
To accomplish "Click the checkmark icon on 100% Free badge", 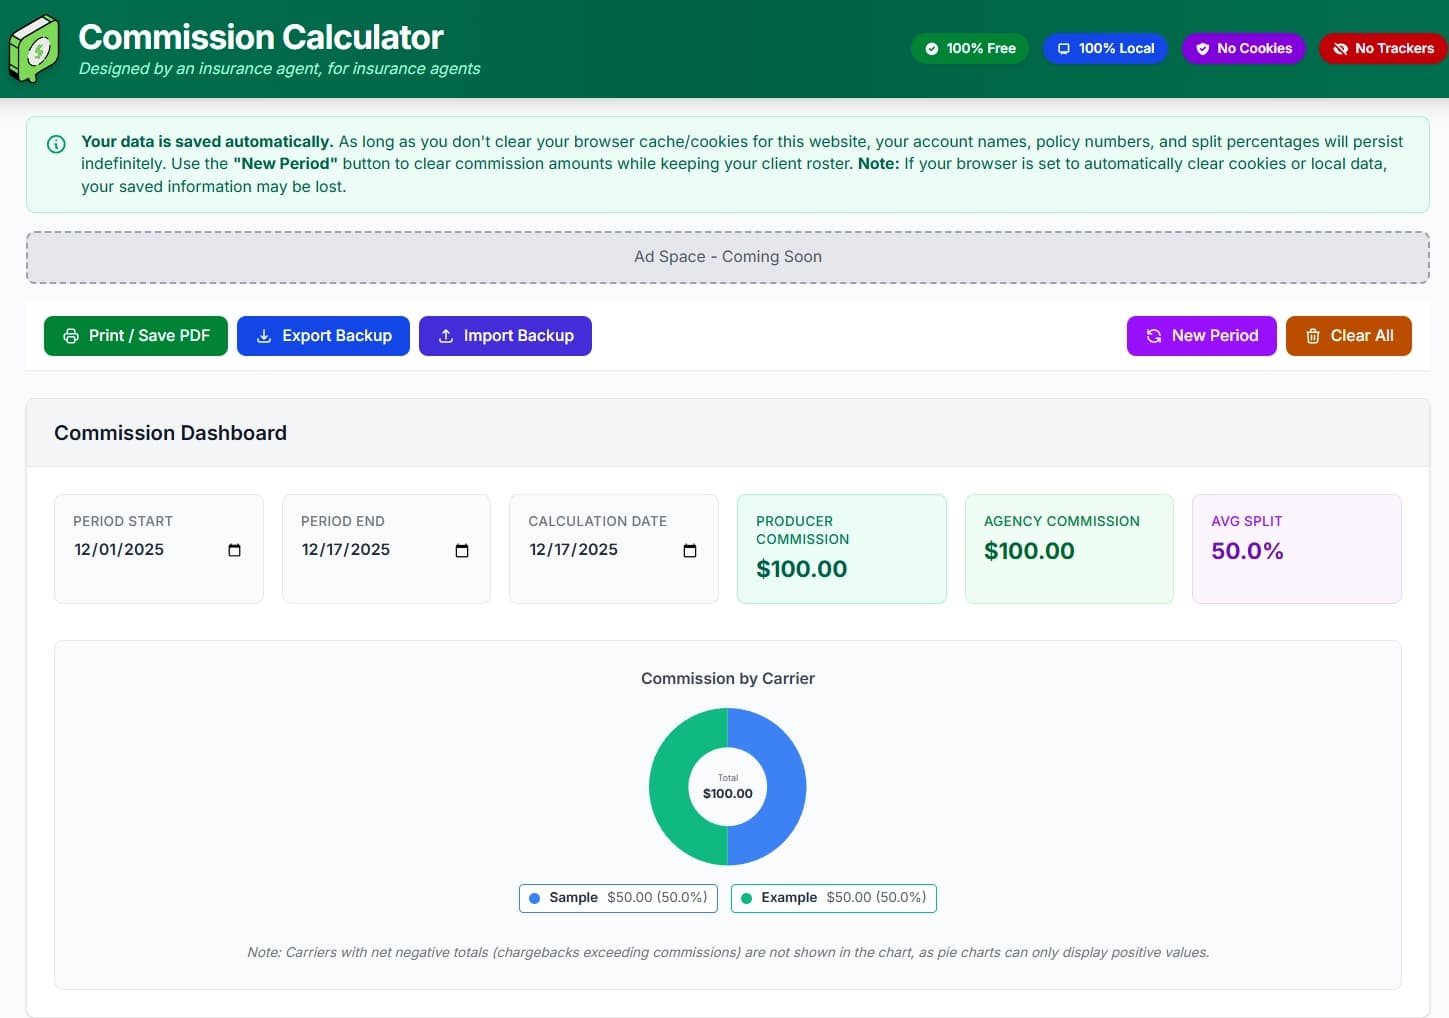I will tap(931, 47).
